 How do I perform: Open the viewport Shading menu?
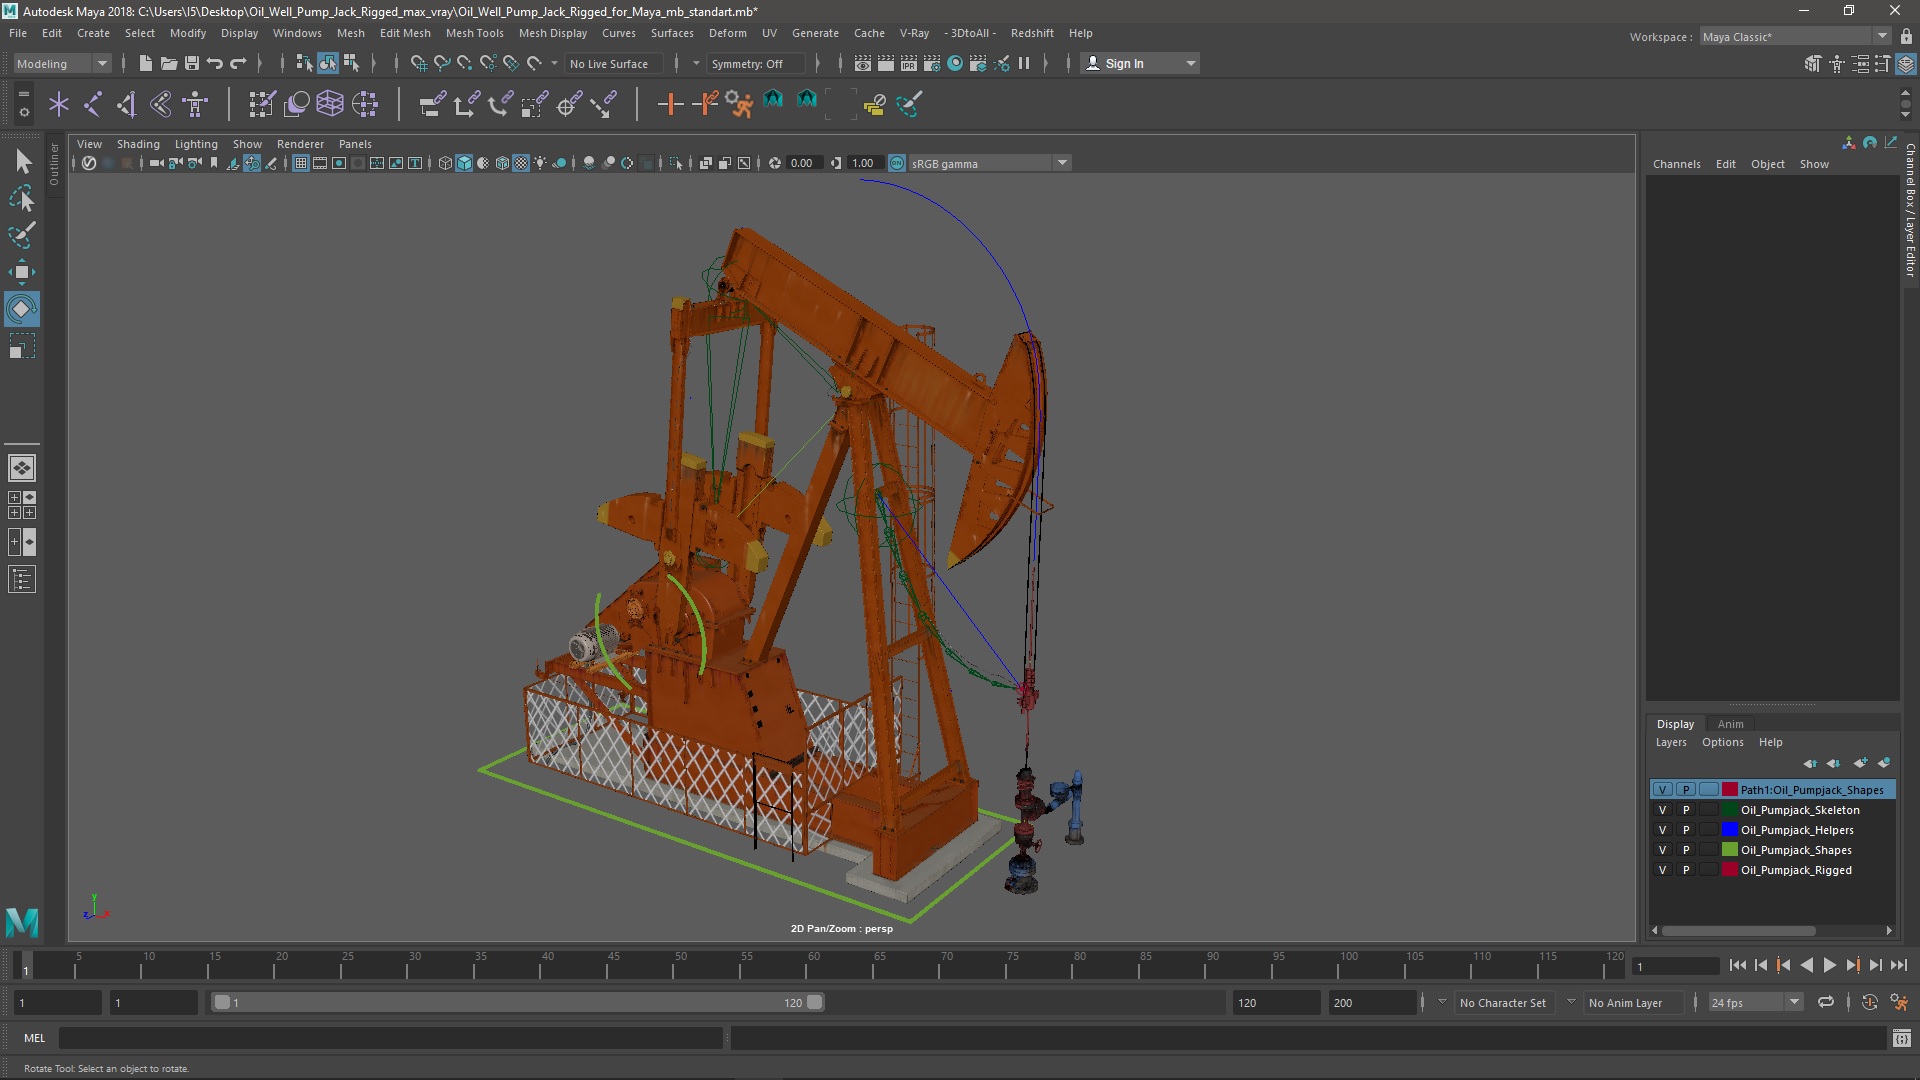[138, 144]
